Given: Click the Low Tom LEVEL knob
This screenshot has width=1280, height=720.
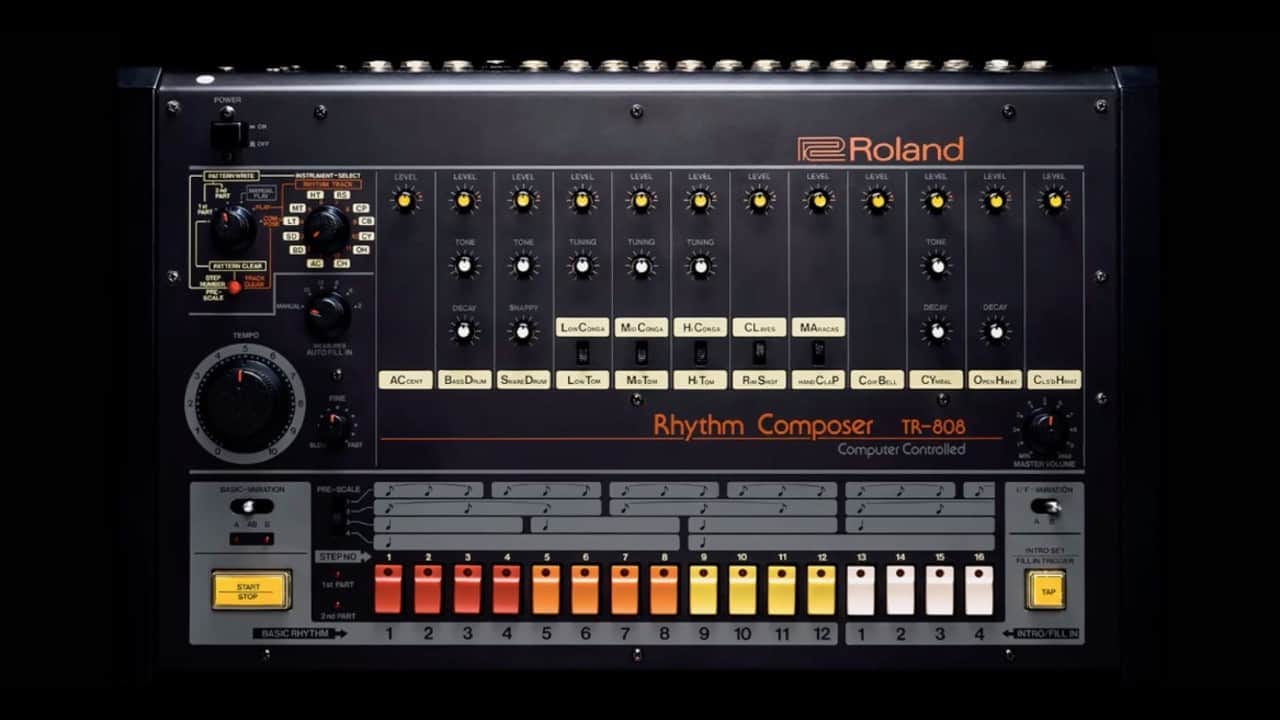Looking at the screenshot, I should tap(582, 201).
